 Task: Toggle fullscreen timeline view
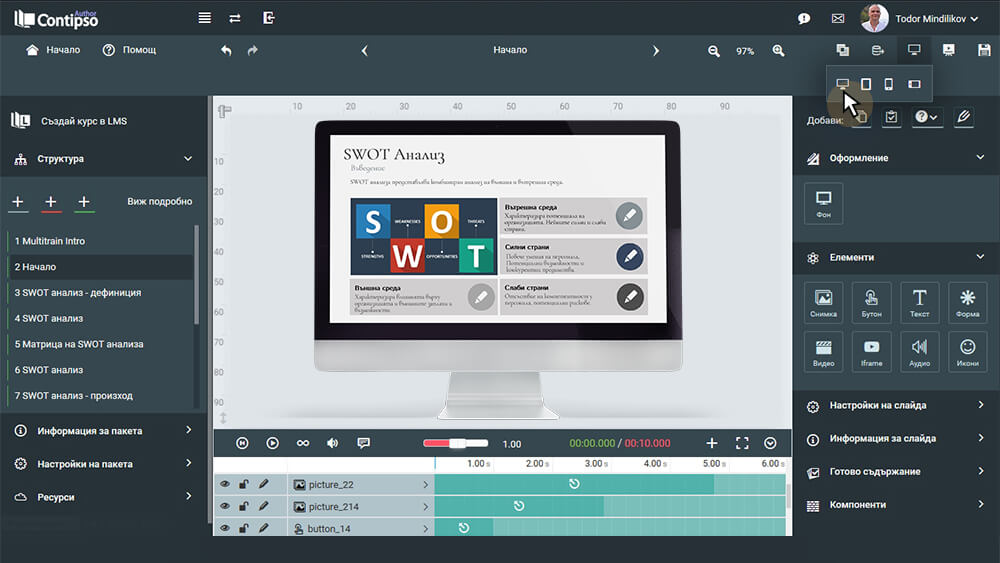click(x=742, y=443)
